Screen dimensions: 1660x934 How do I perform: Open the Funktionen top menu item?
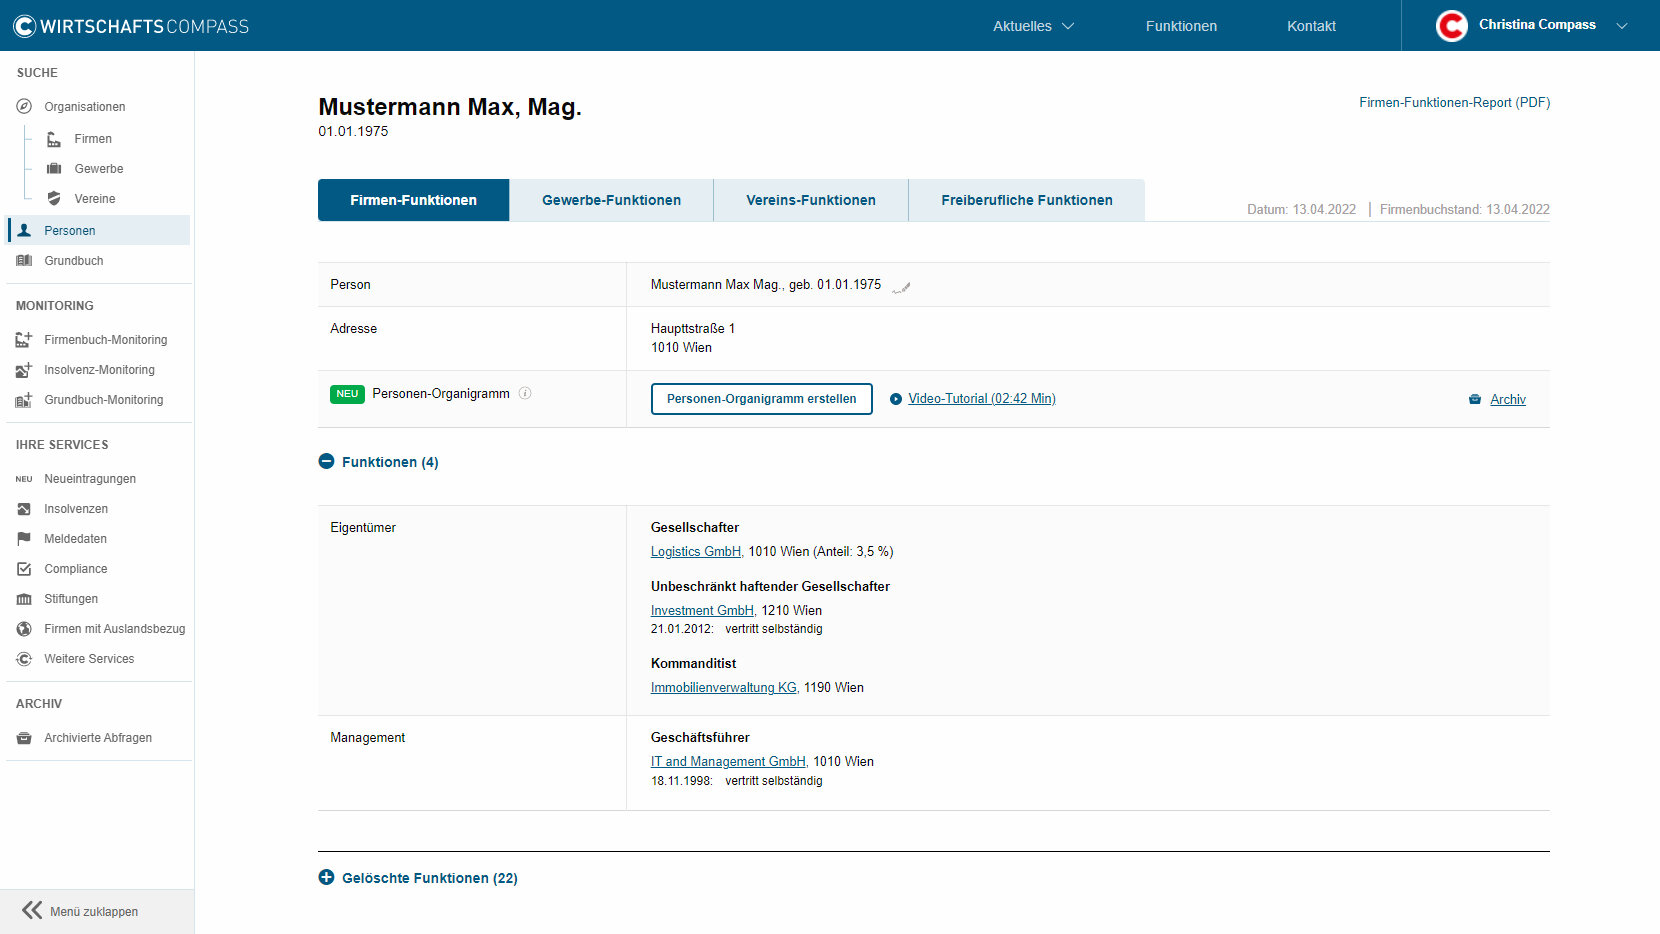click(1181, 26)
